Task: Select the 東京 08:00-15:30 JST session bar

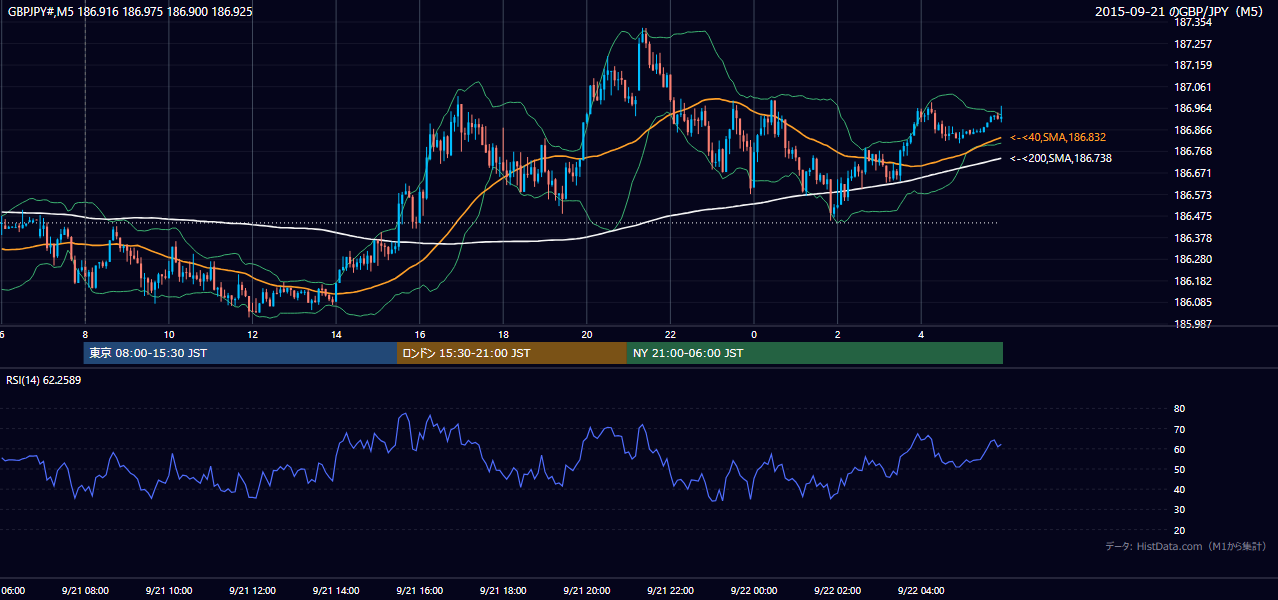Action: coord(240,353)
